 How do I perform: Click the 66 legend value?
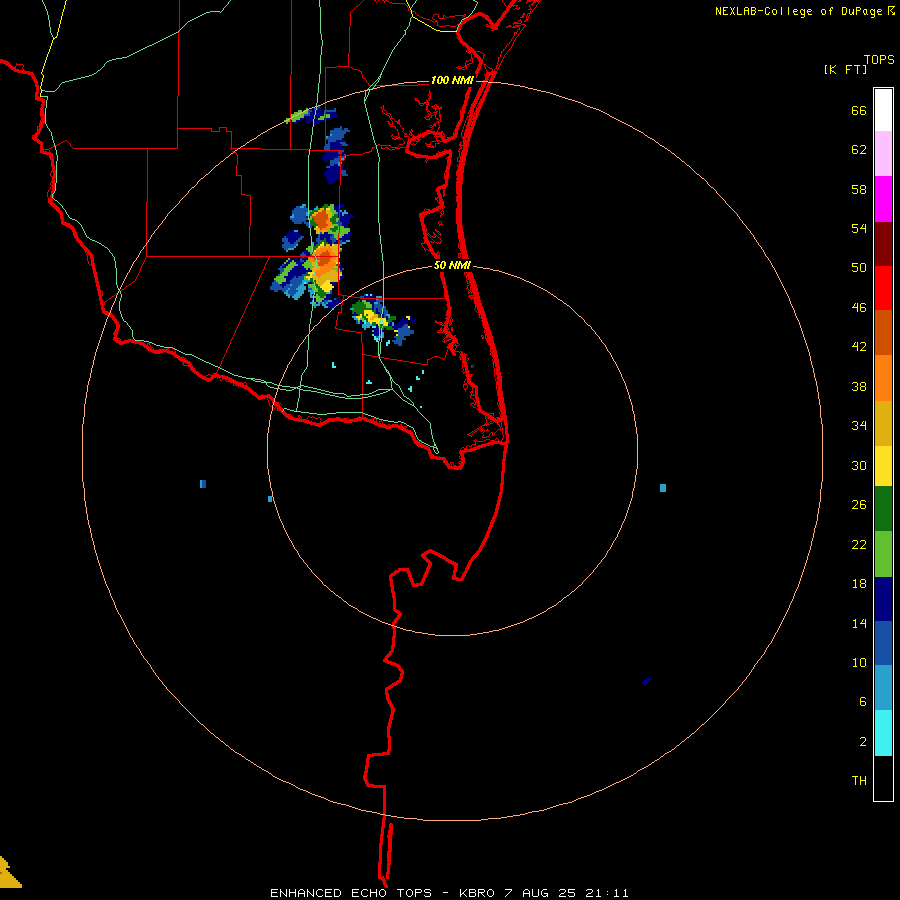coord(859,110)
